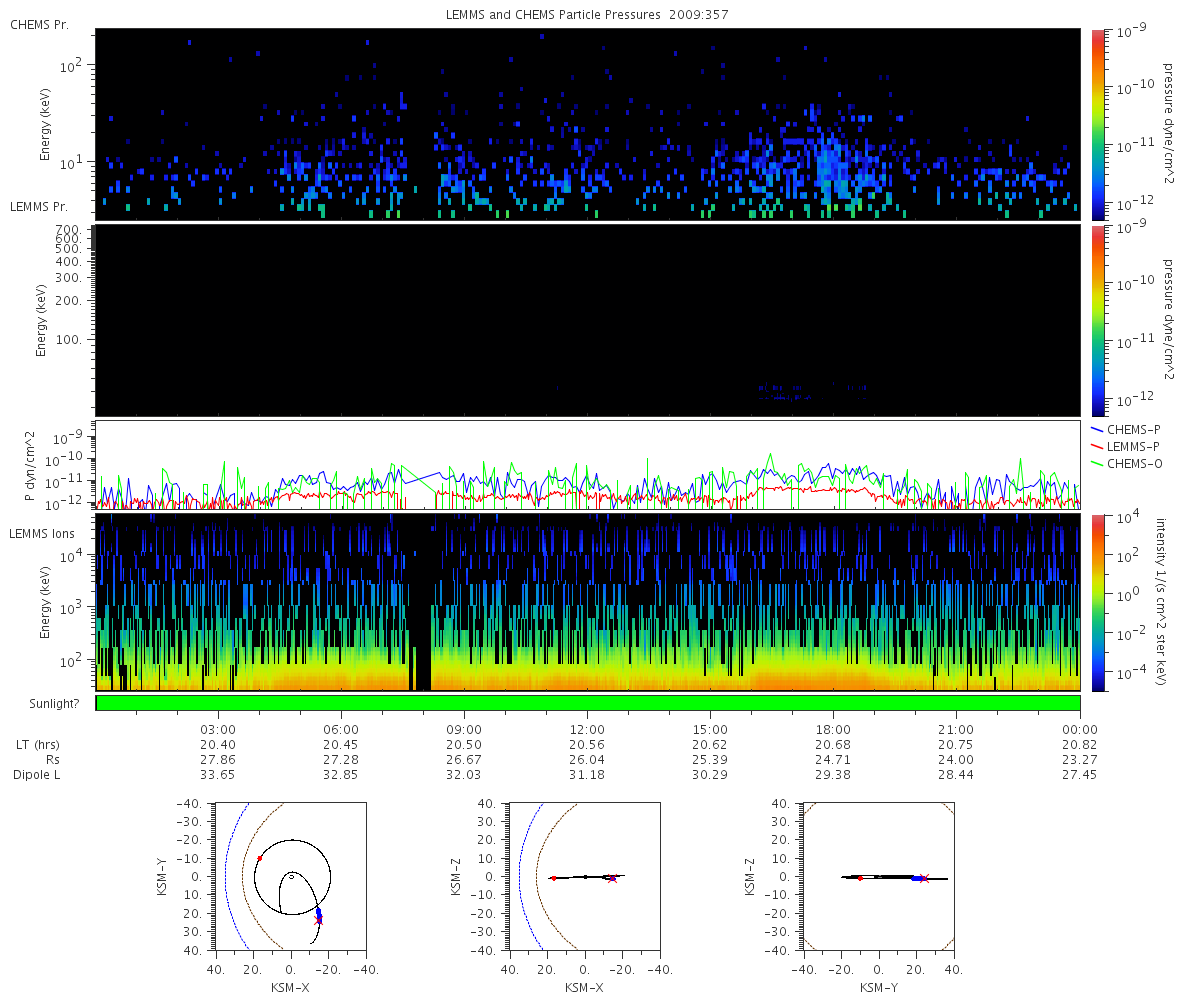This screenshot has width=1200, height=1000.
Task: Click the CHEMS pressure color bar
Action: (1096, 124)
